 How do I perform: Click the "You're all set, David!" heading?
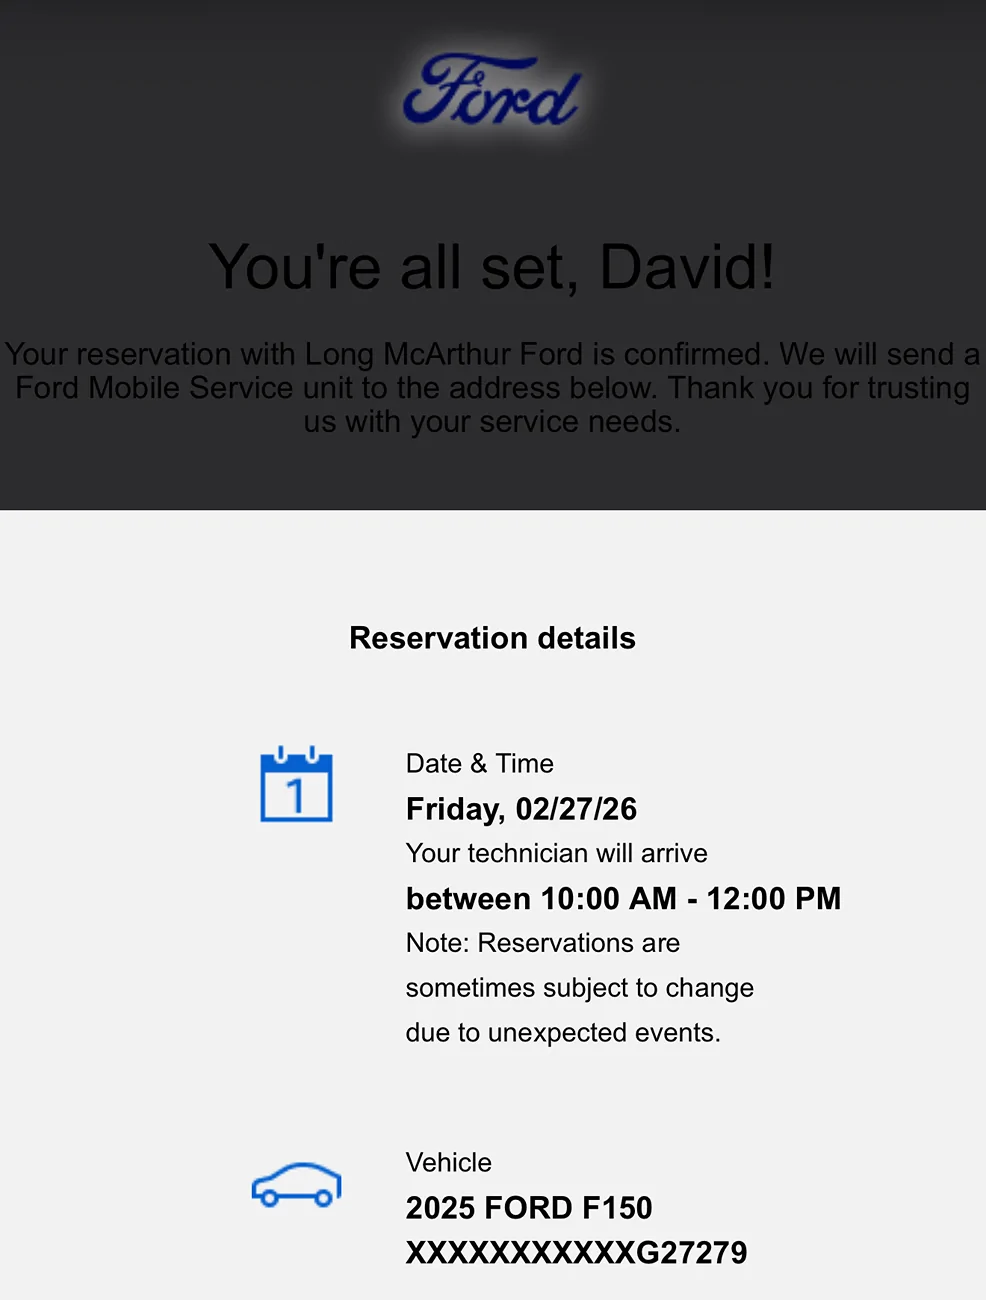pyautogui.click(x=491, y=267)
